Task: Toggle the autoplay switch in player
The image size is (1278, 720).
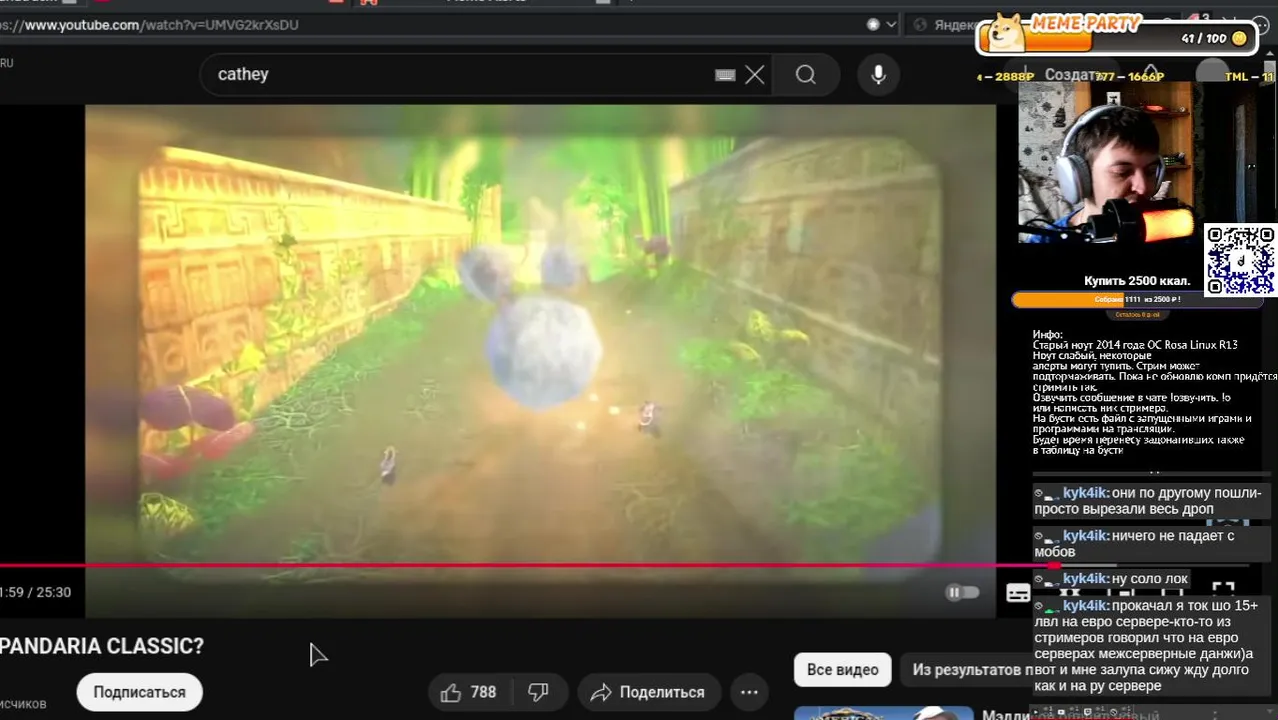Action: (962, 593)
